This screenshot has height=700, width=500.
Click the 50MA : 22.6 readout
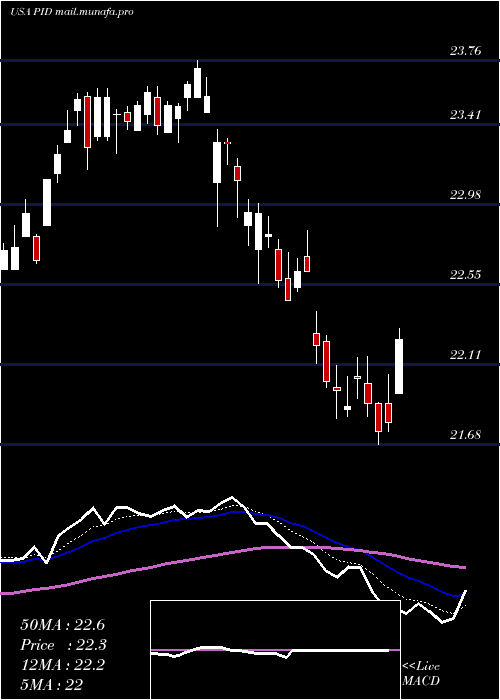pos(62,625)
